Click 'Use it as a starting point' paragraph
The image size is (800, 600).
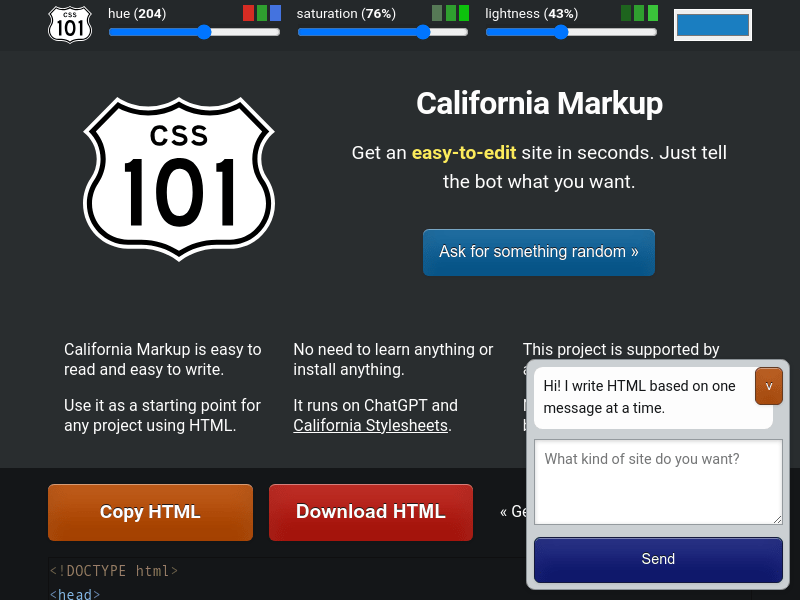tap(162, 415)
